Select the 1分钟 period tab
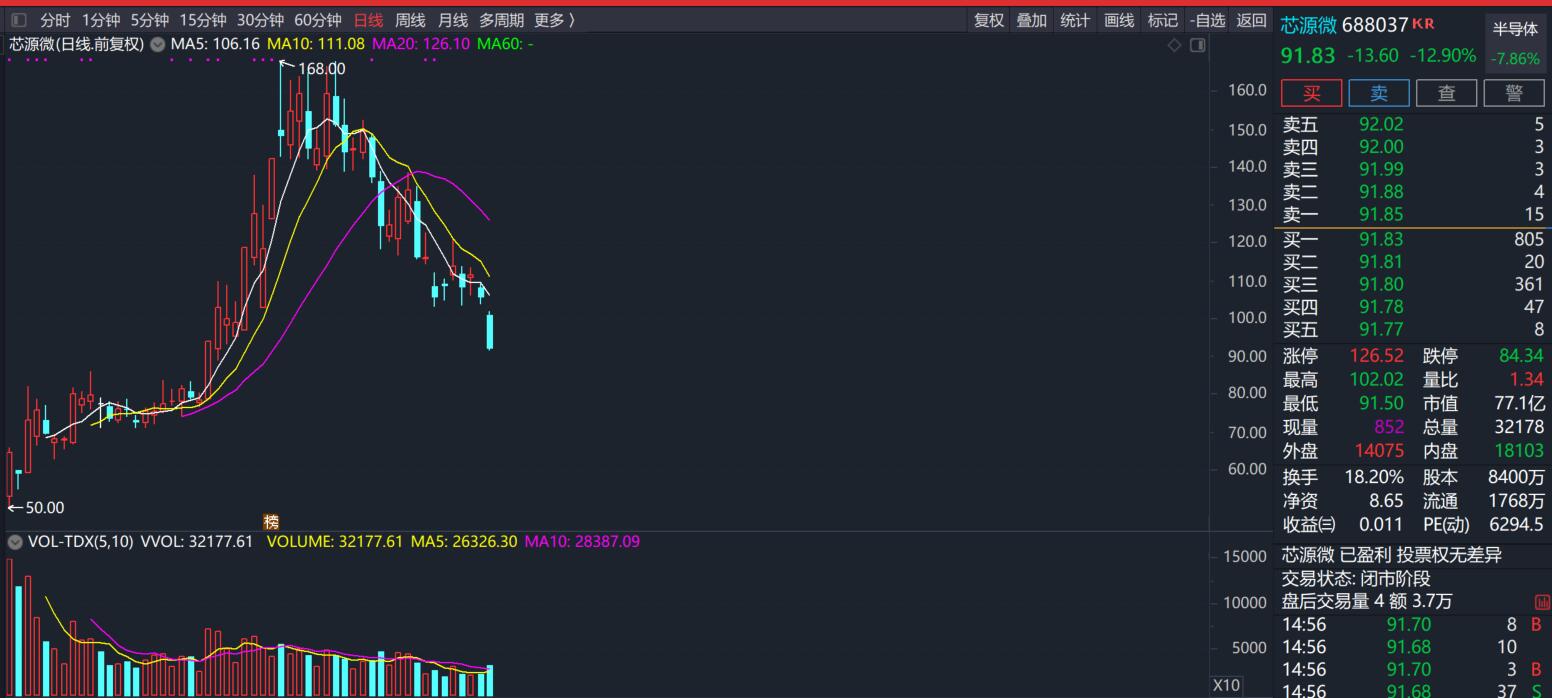Screen dimensions: 1552x698 101,20
